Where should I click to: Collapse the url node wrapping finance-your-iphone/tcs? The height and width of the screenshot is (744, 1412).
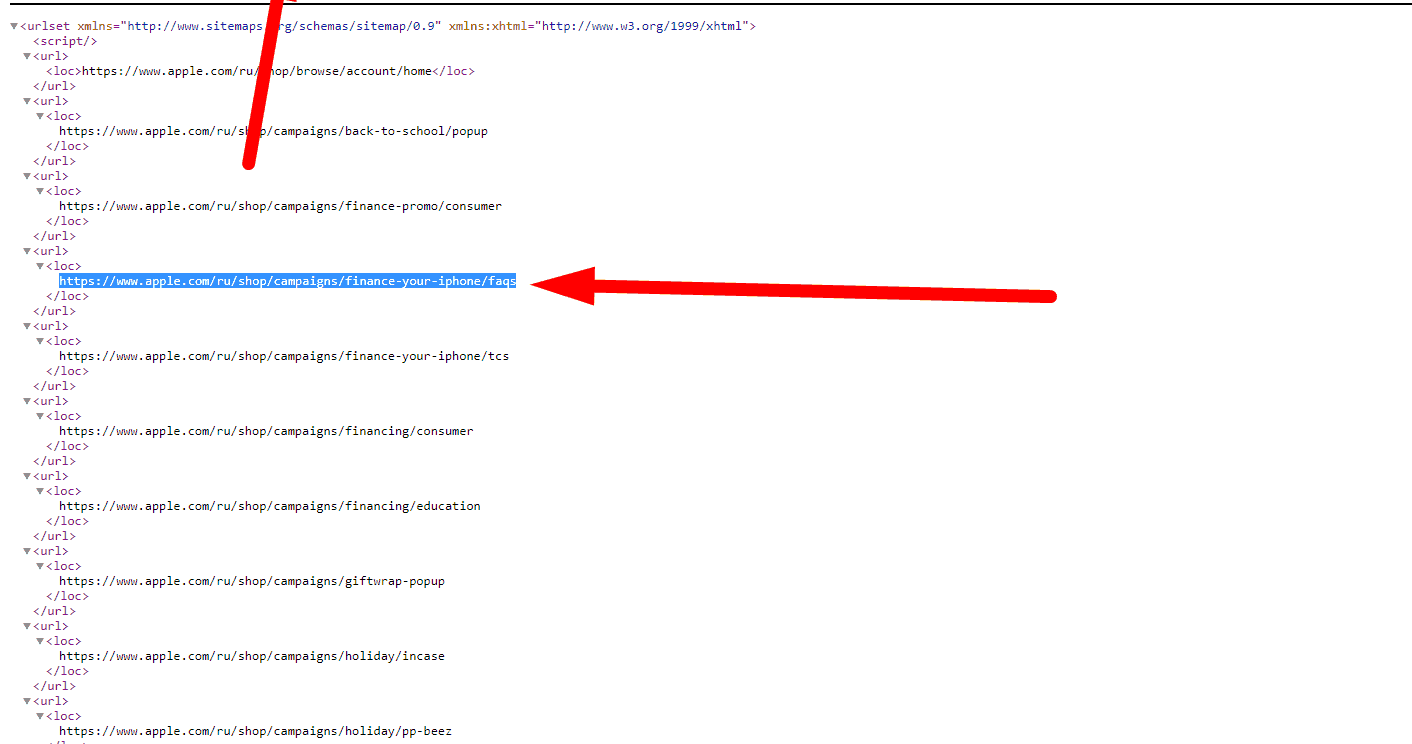(x=28, y=326)
